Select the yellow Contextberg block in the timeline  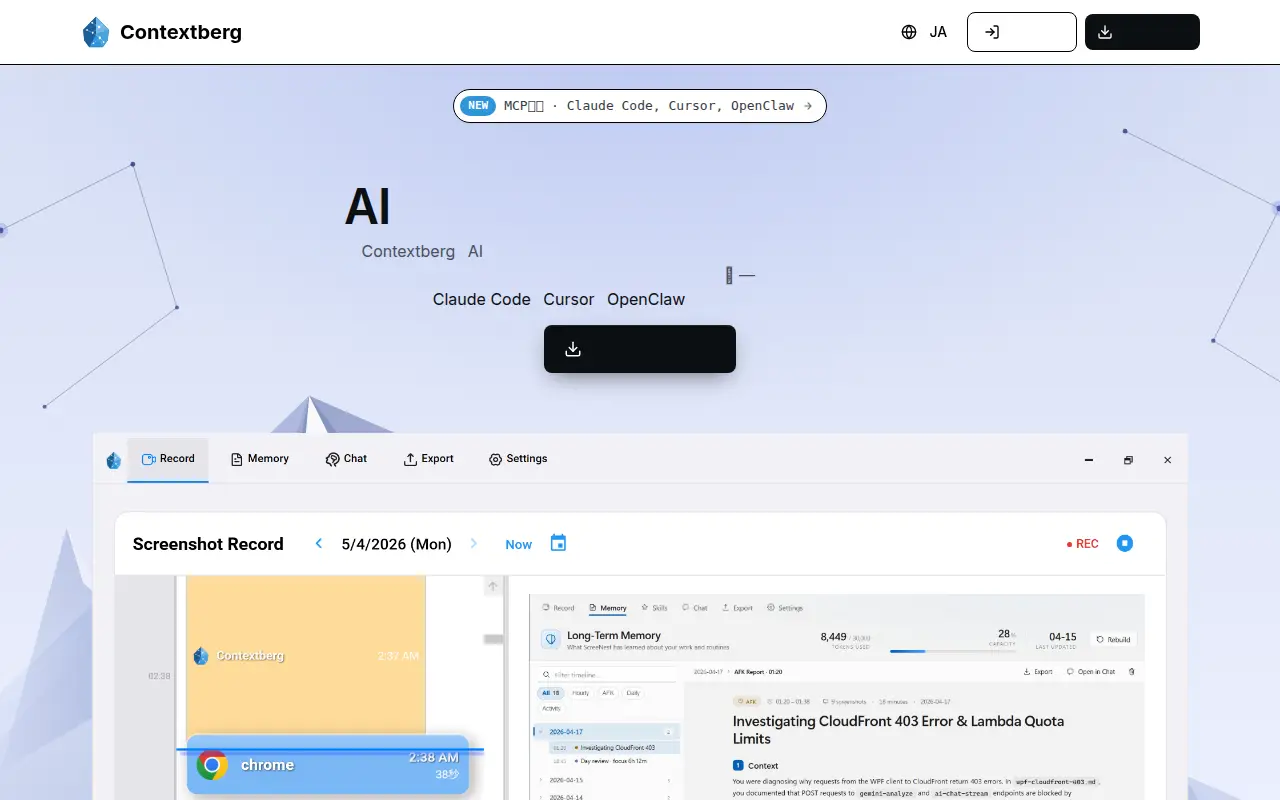[x=306, y=655]
